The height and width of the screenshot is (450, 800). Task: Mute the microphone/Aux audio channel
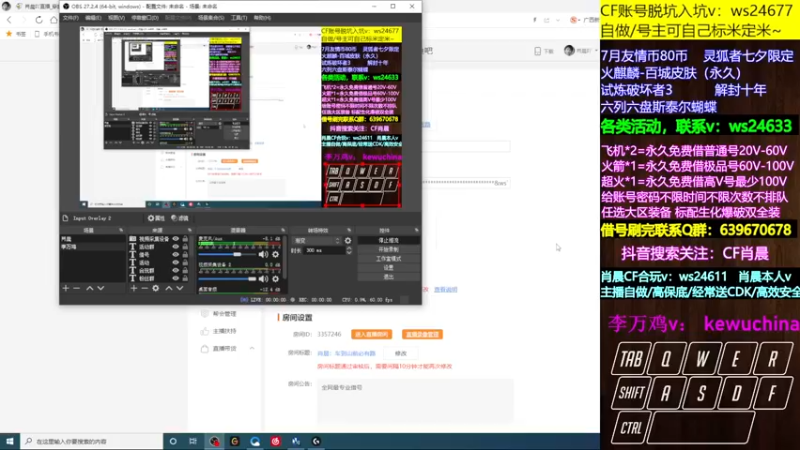click(263, 254)
